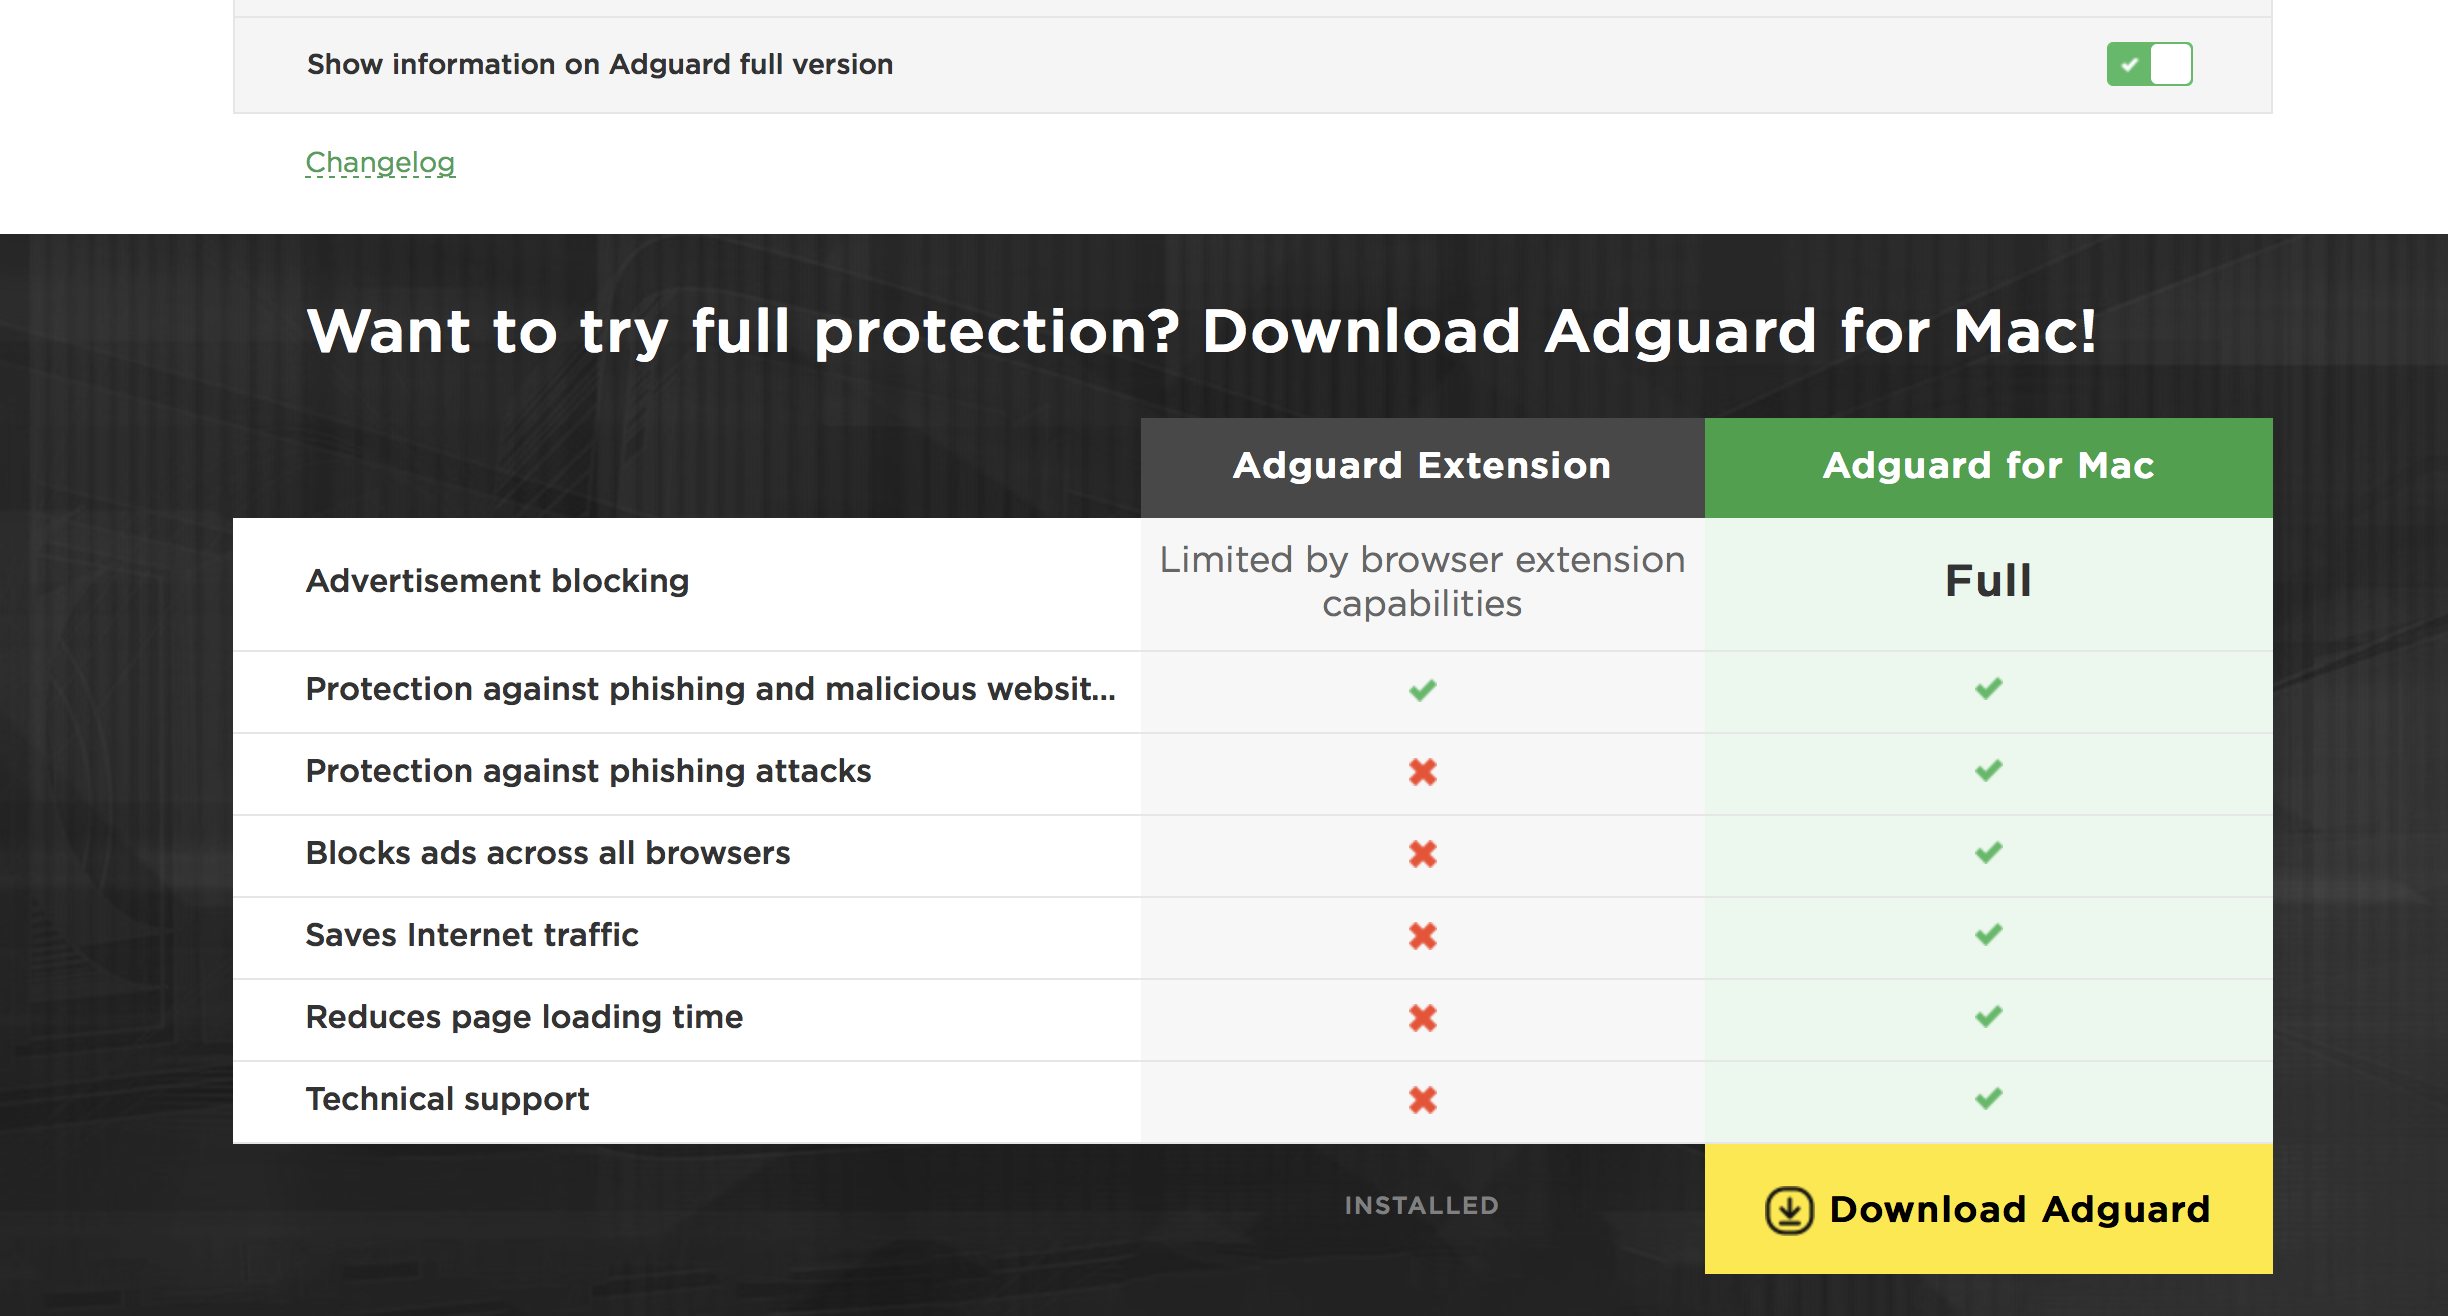
Task: Click red cross for Protection against phishing attacks
Action: point(1422,772)
